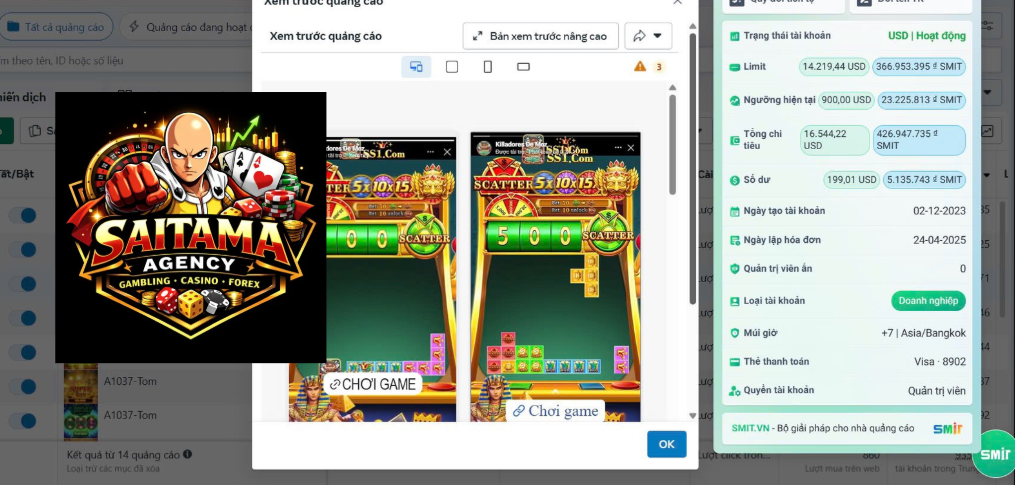Select the Quảng cáo đang hoạt động tab
Screen dimensions: 1015x485
click(x=188, y=27)
